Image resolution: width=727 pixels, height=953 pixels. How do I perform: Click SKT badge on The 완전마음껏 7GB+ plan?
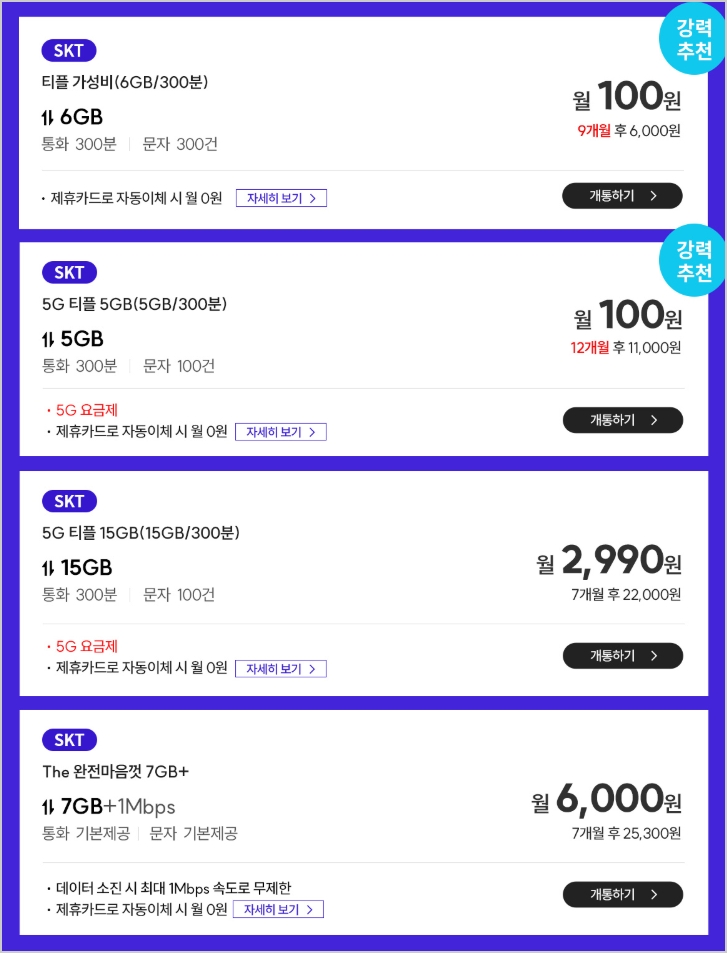point(69,740)
